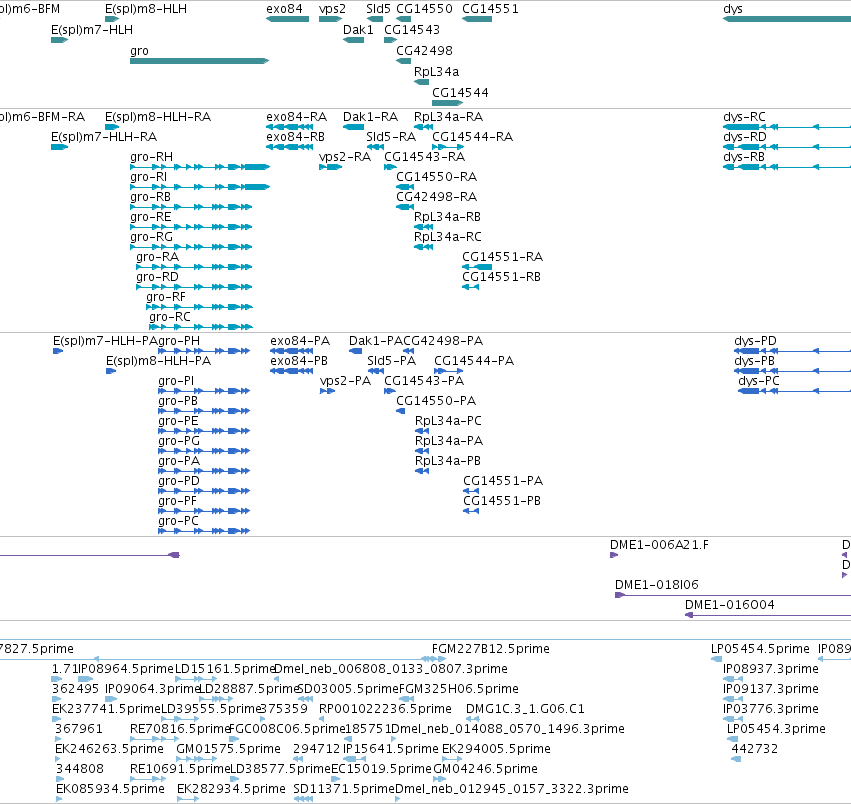This screenshot has width=851, height=804.
Task: Select the Dak1 gene feature
Action: coord(353,40)
